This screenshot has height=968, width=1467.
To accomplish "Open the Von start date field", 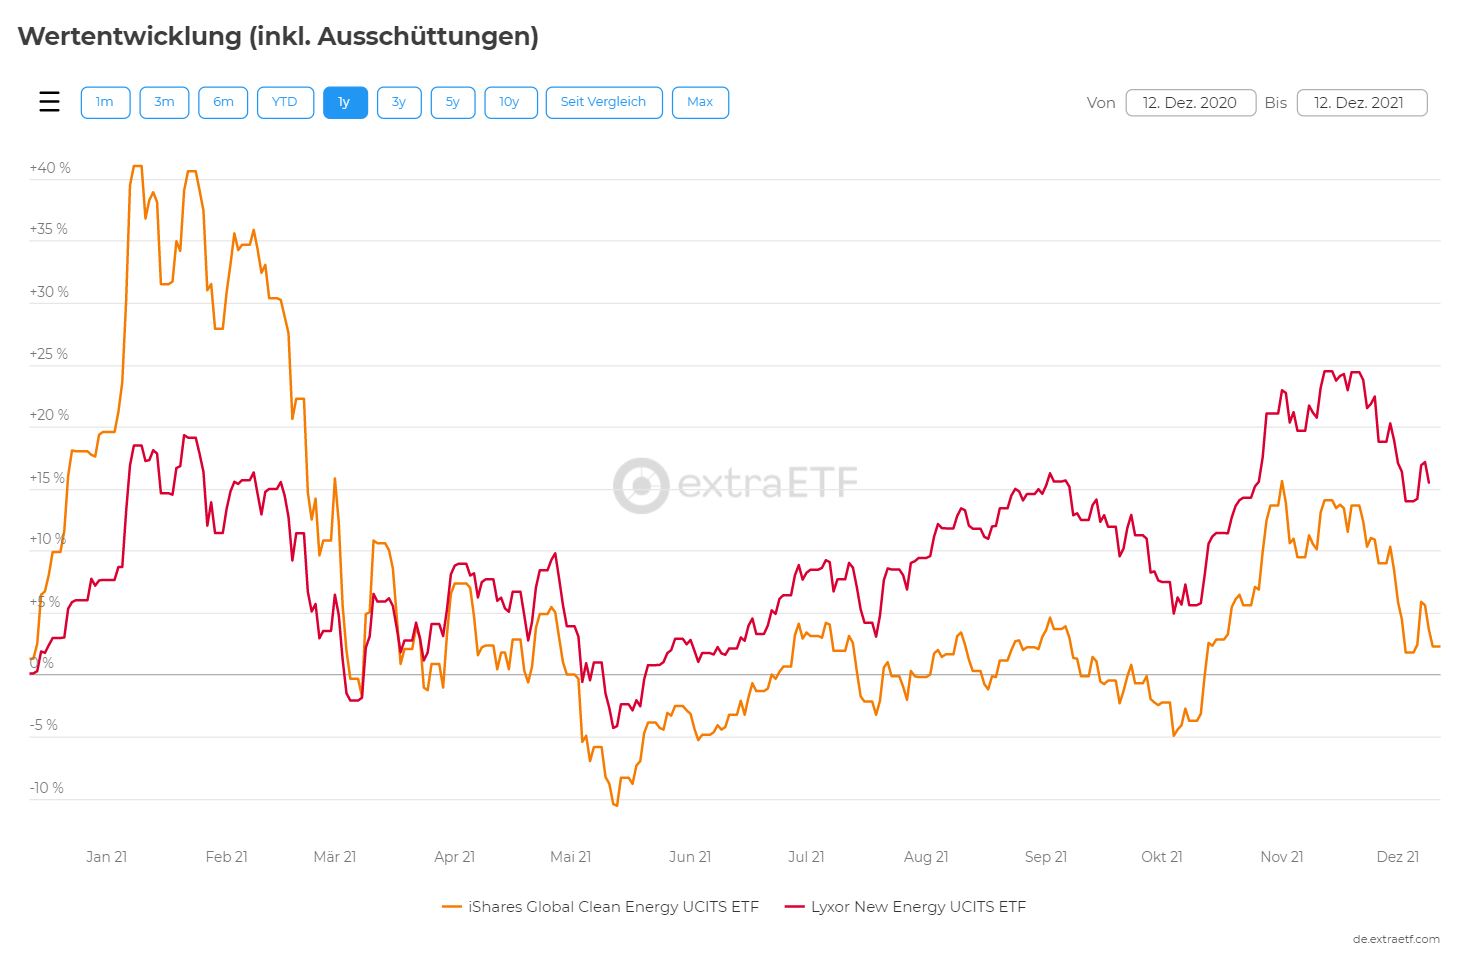I will [1190, 103].
